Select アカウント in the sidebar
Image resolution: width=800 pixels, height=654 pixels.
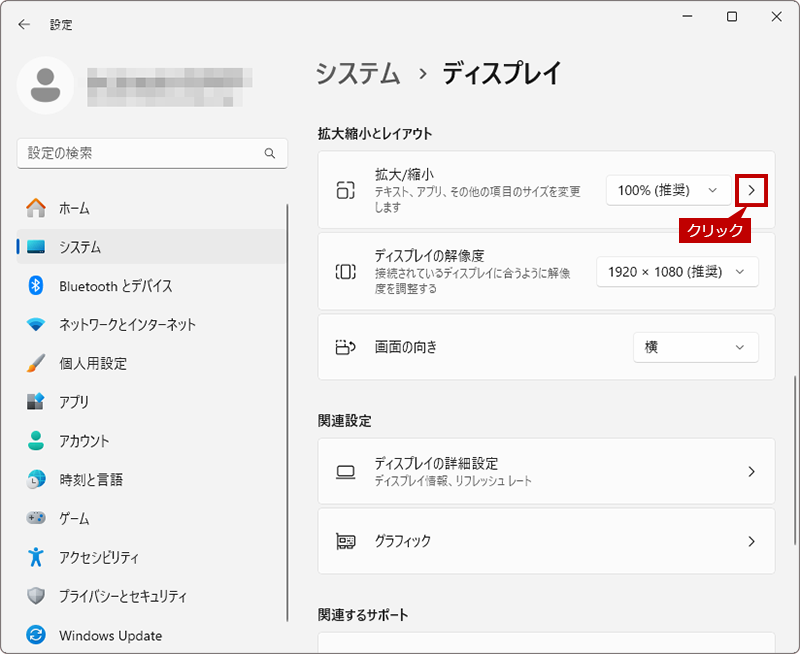click(152, 441)
